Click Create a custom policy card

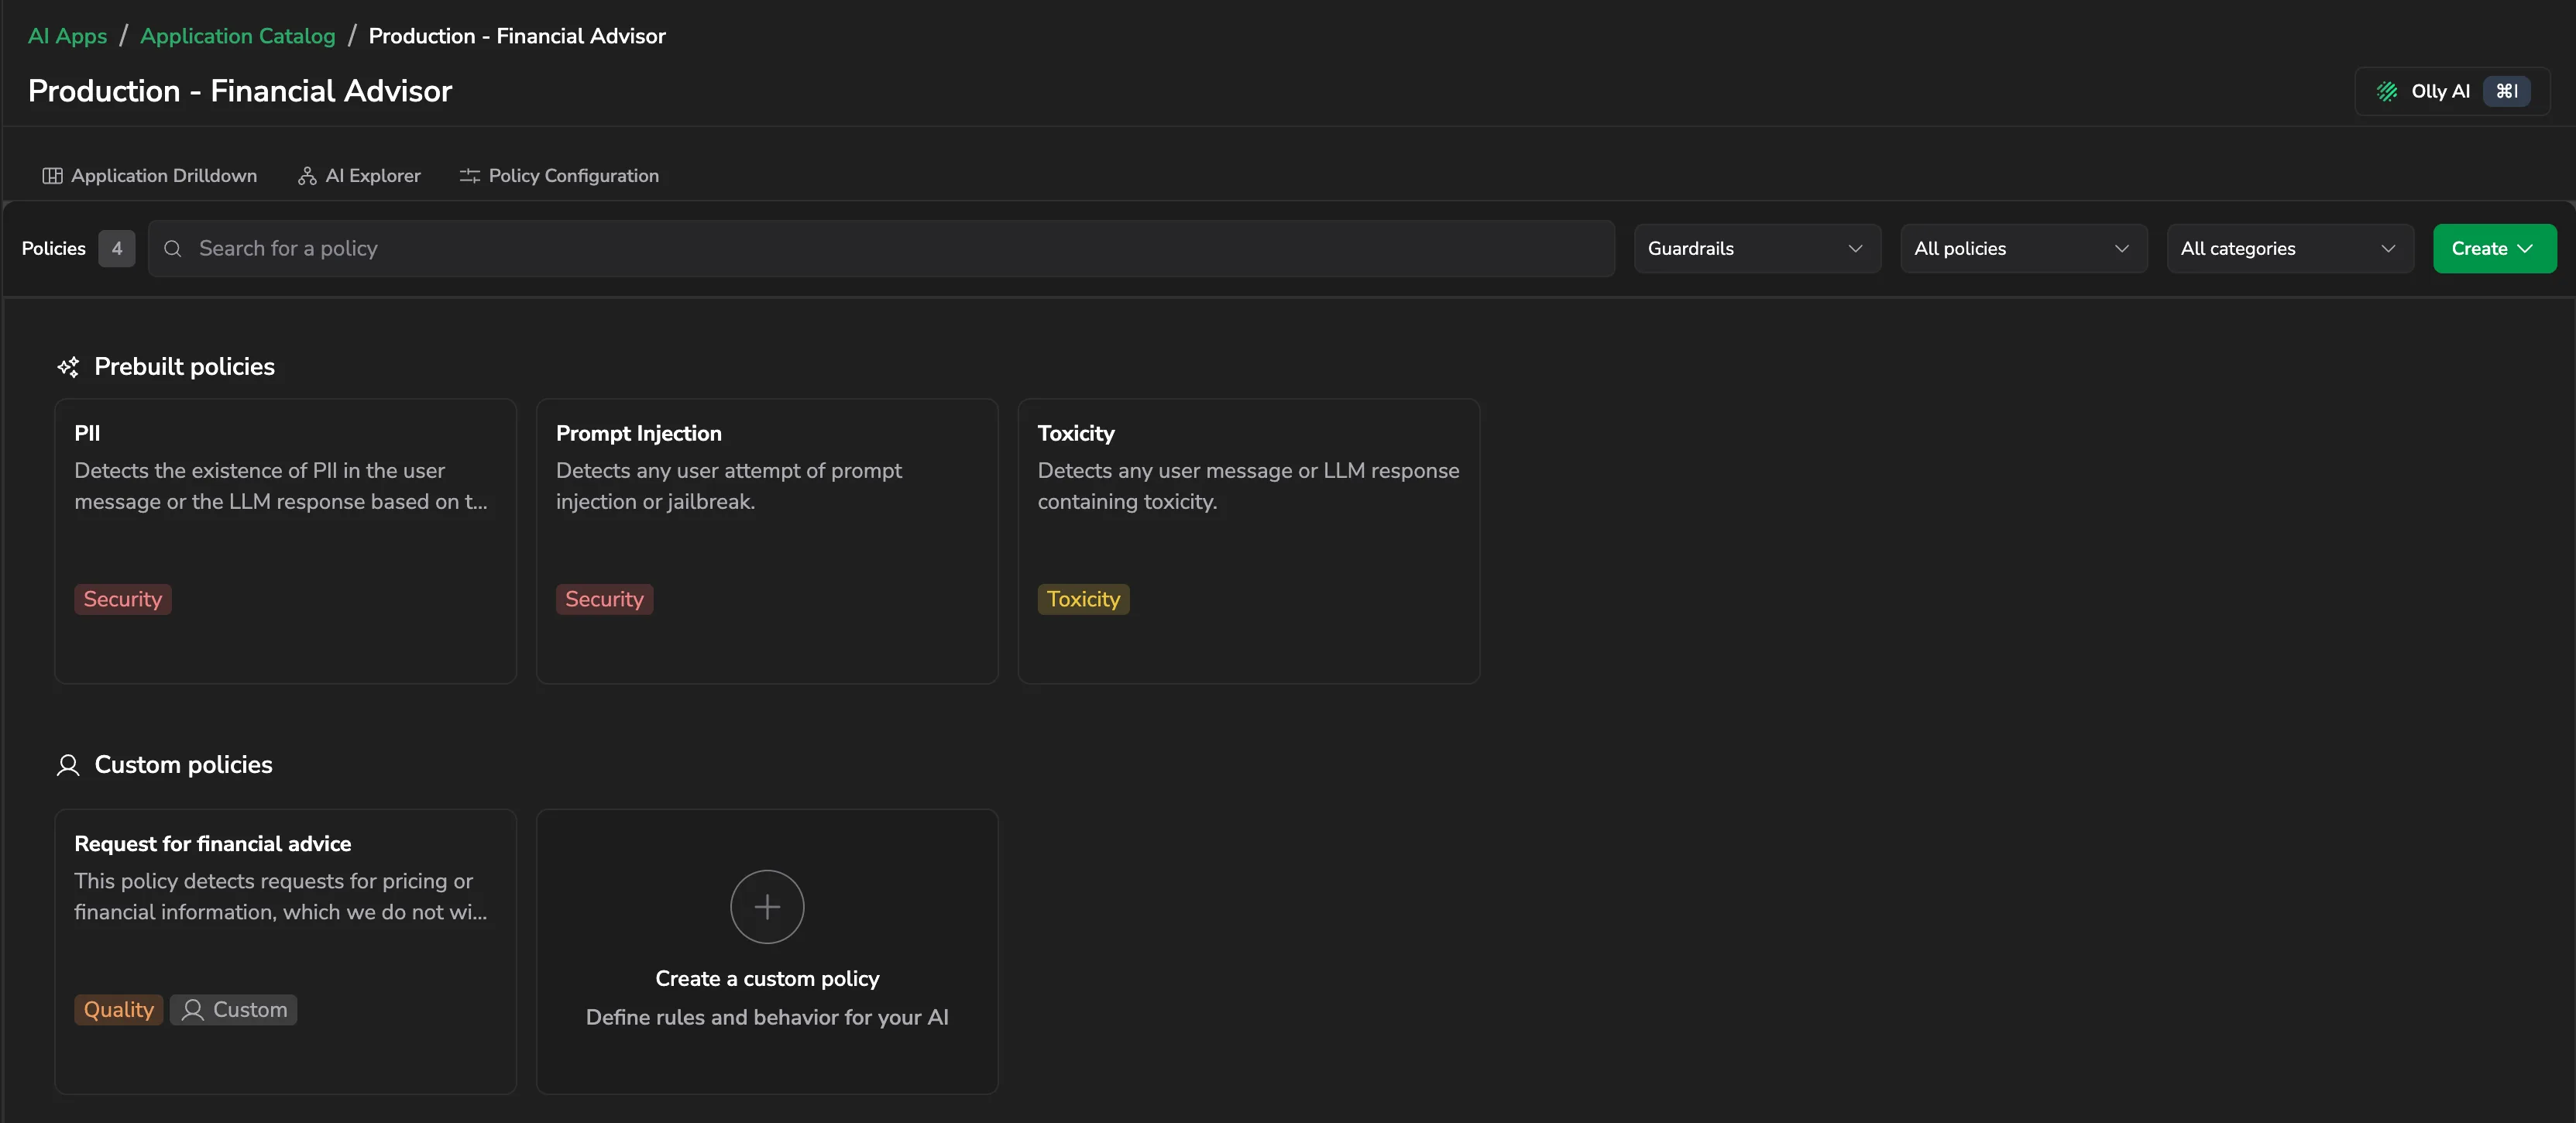pyautogui.click(x=767, y=951)
